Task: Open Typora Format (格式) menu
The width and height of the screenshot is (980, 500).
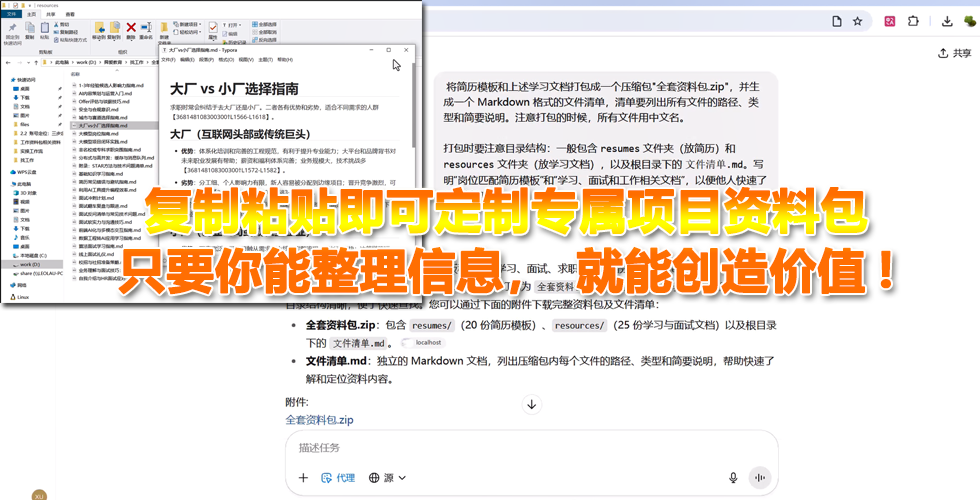Action: pos(226,60)
